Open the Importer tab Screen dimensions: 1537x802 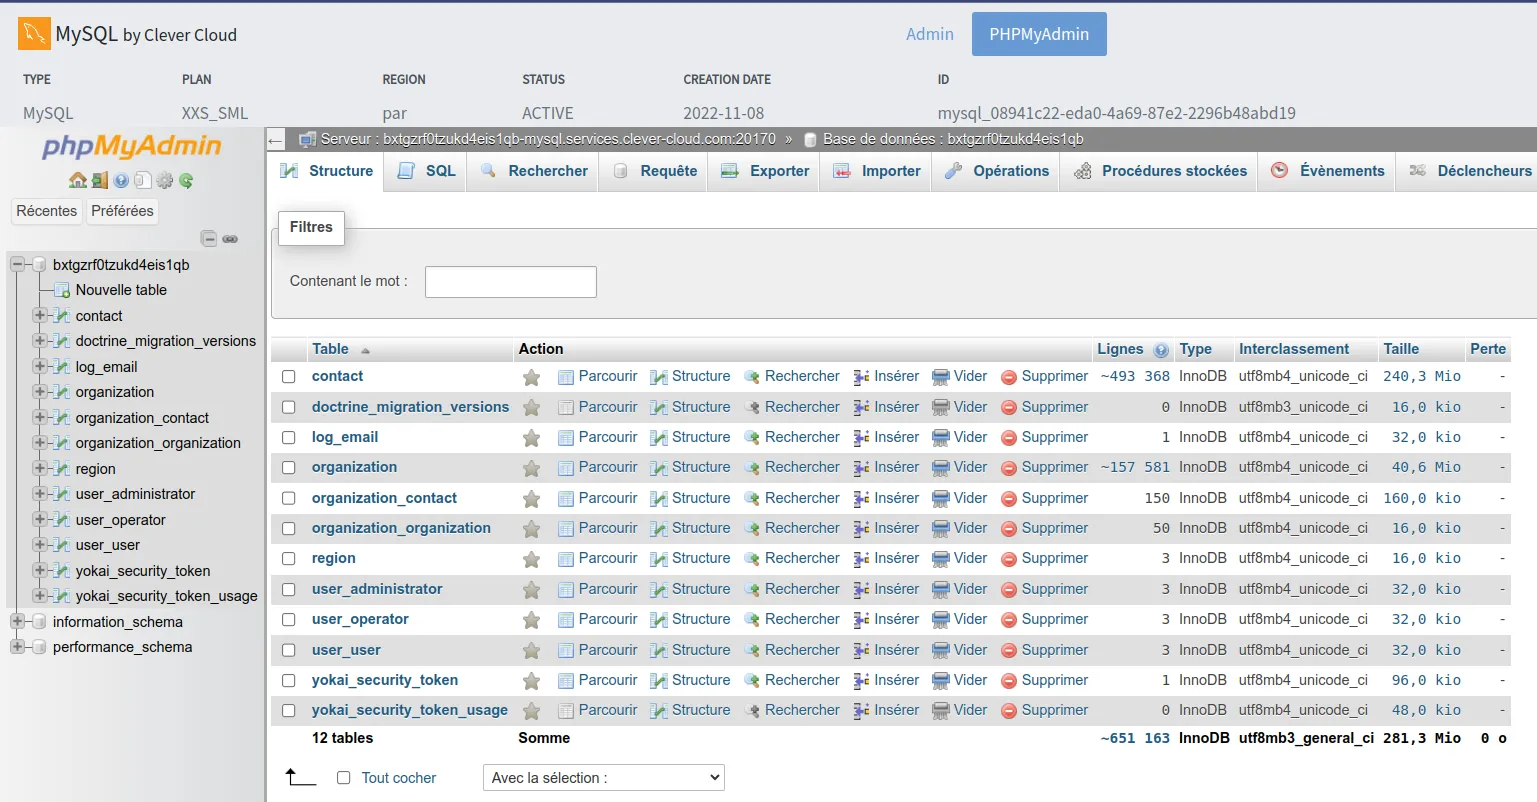click(875, 171)
